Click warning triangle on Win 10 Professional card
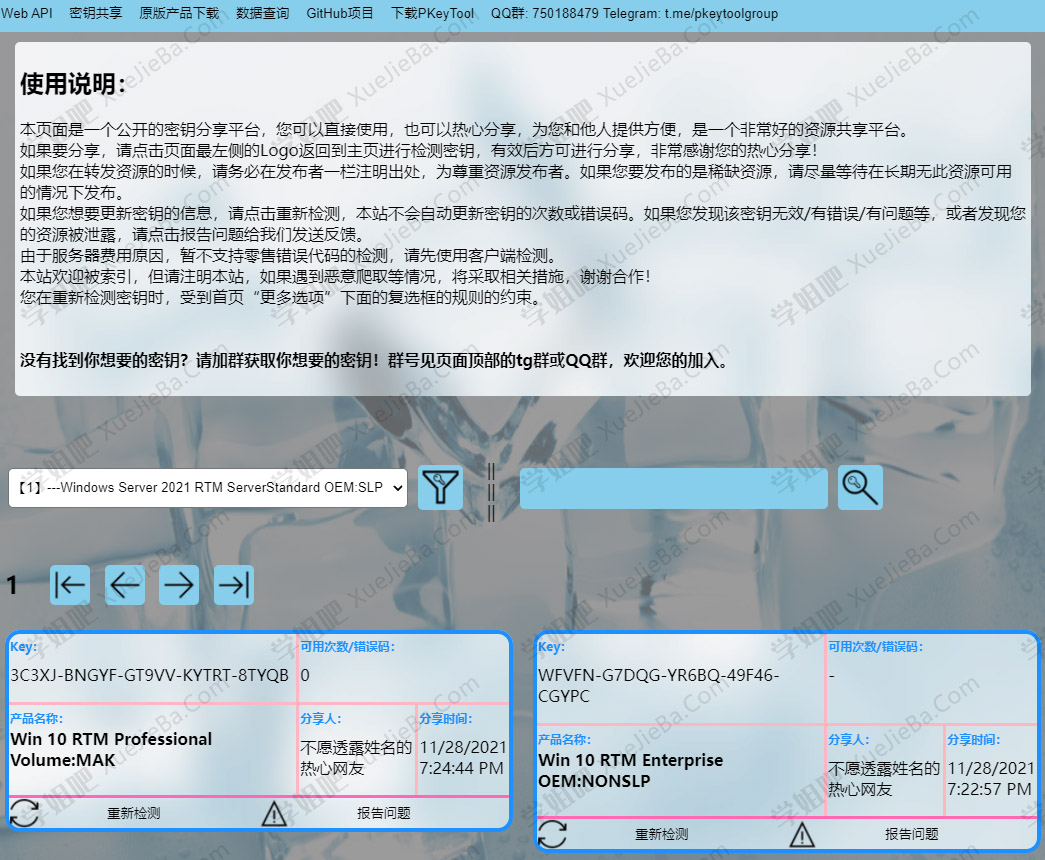This screenshot has height=860, width=1045. (274, 813)
